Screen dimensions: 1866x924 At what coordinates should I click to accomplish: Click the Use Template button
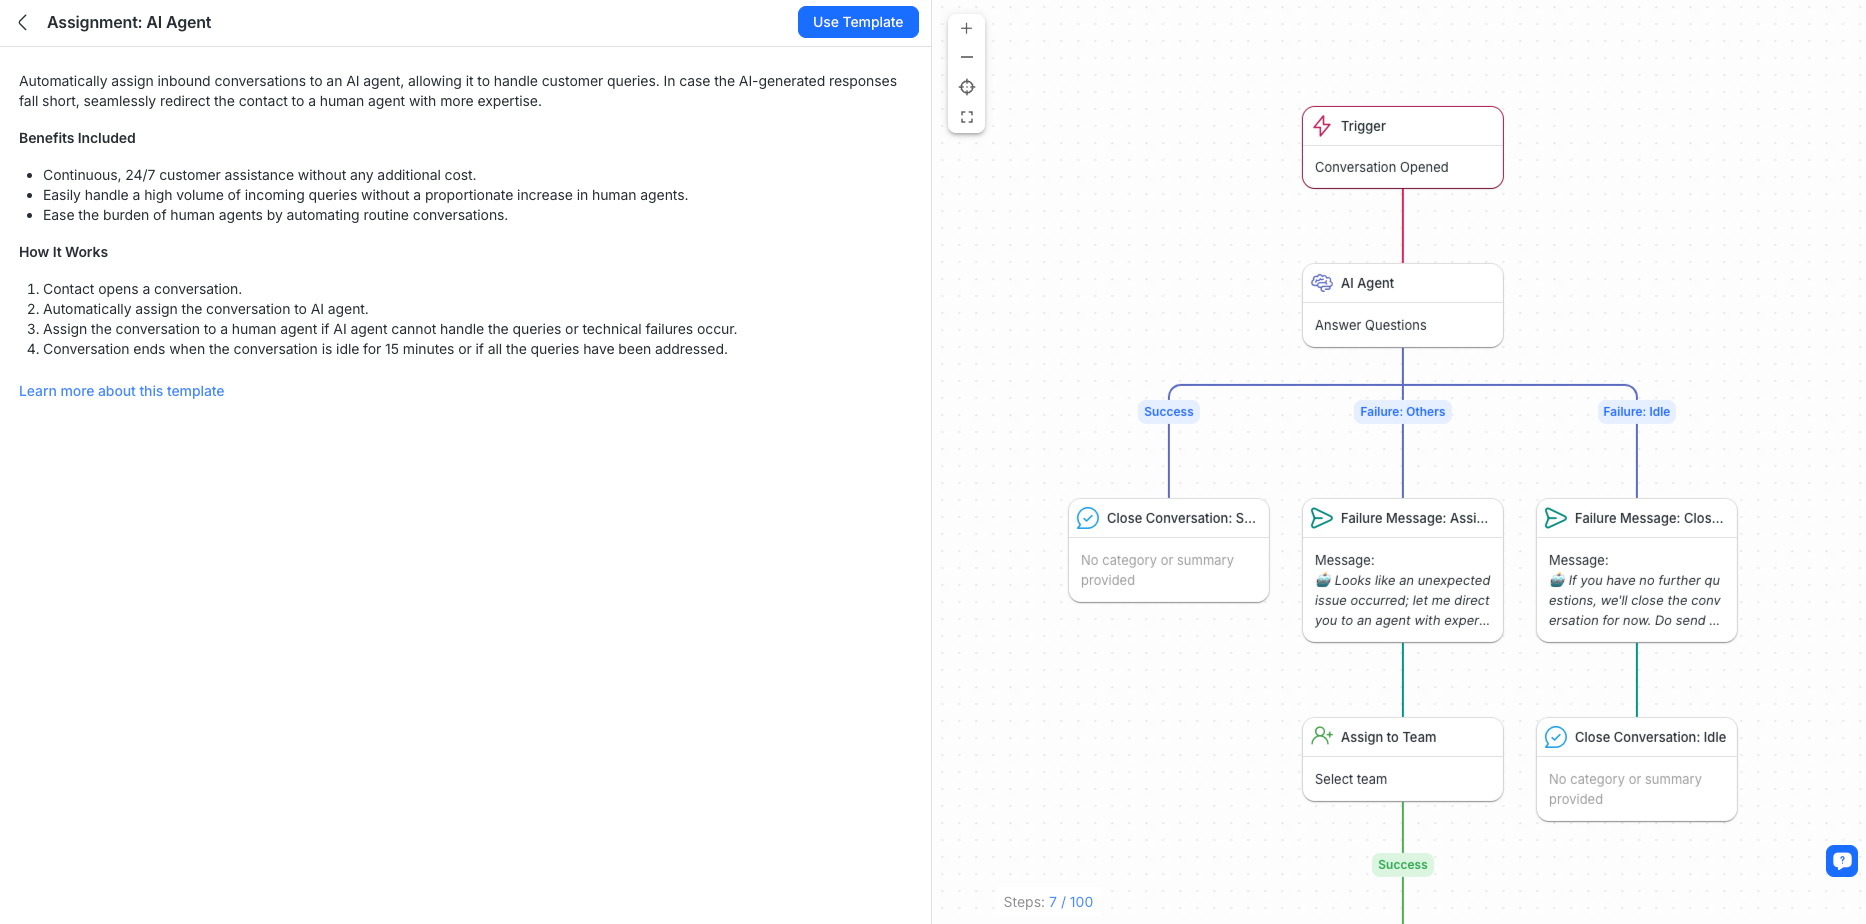tap(857, 22)
